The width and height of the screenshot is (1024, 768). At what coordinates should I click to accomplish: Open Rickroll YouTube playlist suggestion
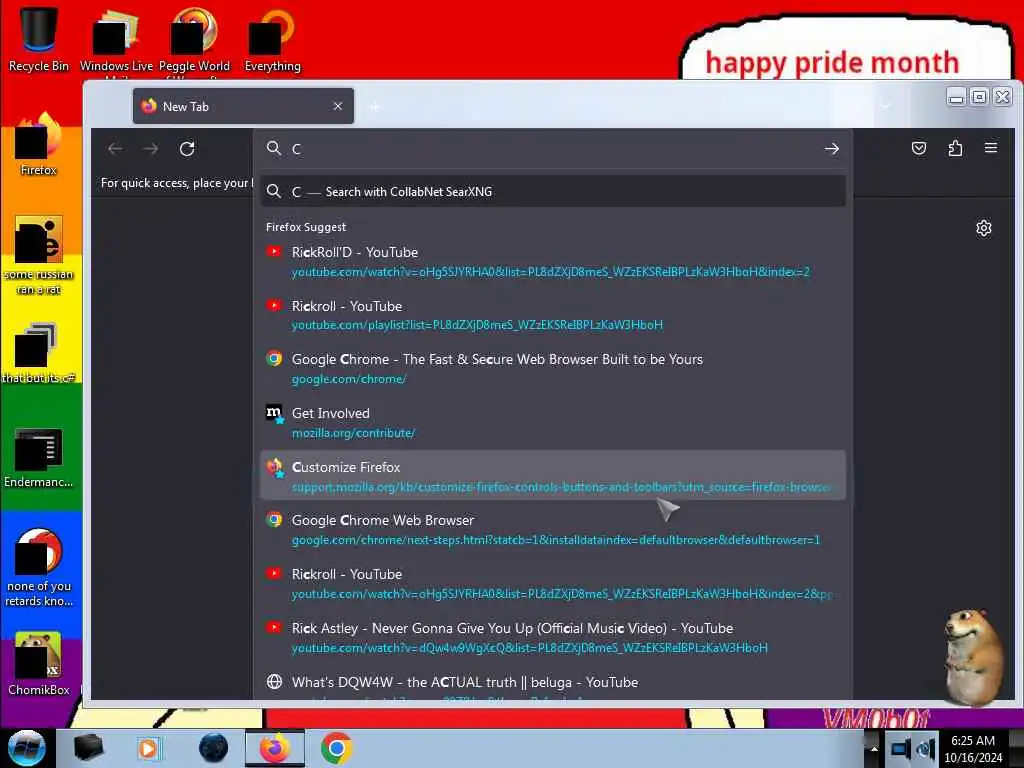(x=553, y=315)
